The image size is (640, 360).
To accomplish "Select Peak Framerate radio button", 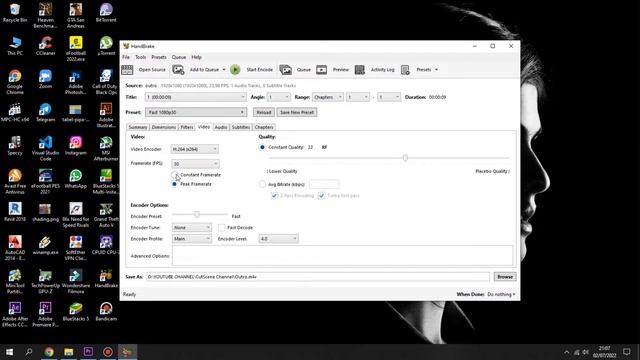I will (175, 184).
